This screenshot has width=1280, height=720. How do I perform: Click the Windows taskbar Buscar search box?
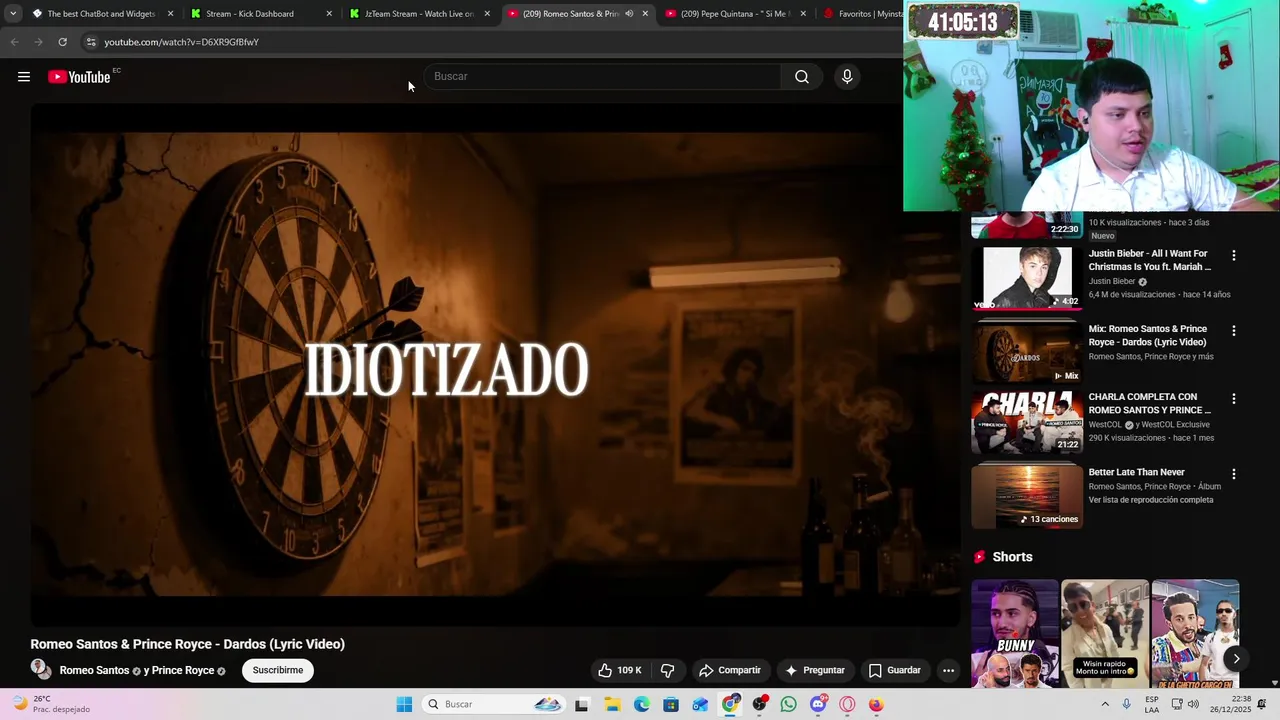tap(493, 704)
